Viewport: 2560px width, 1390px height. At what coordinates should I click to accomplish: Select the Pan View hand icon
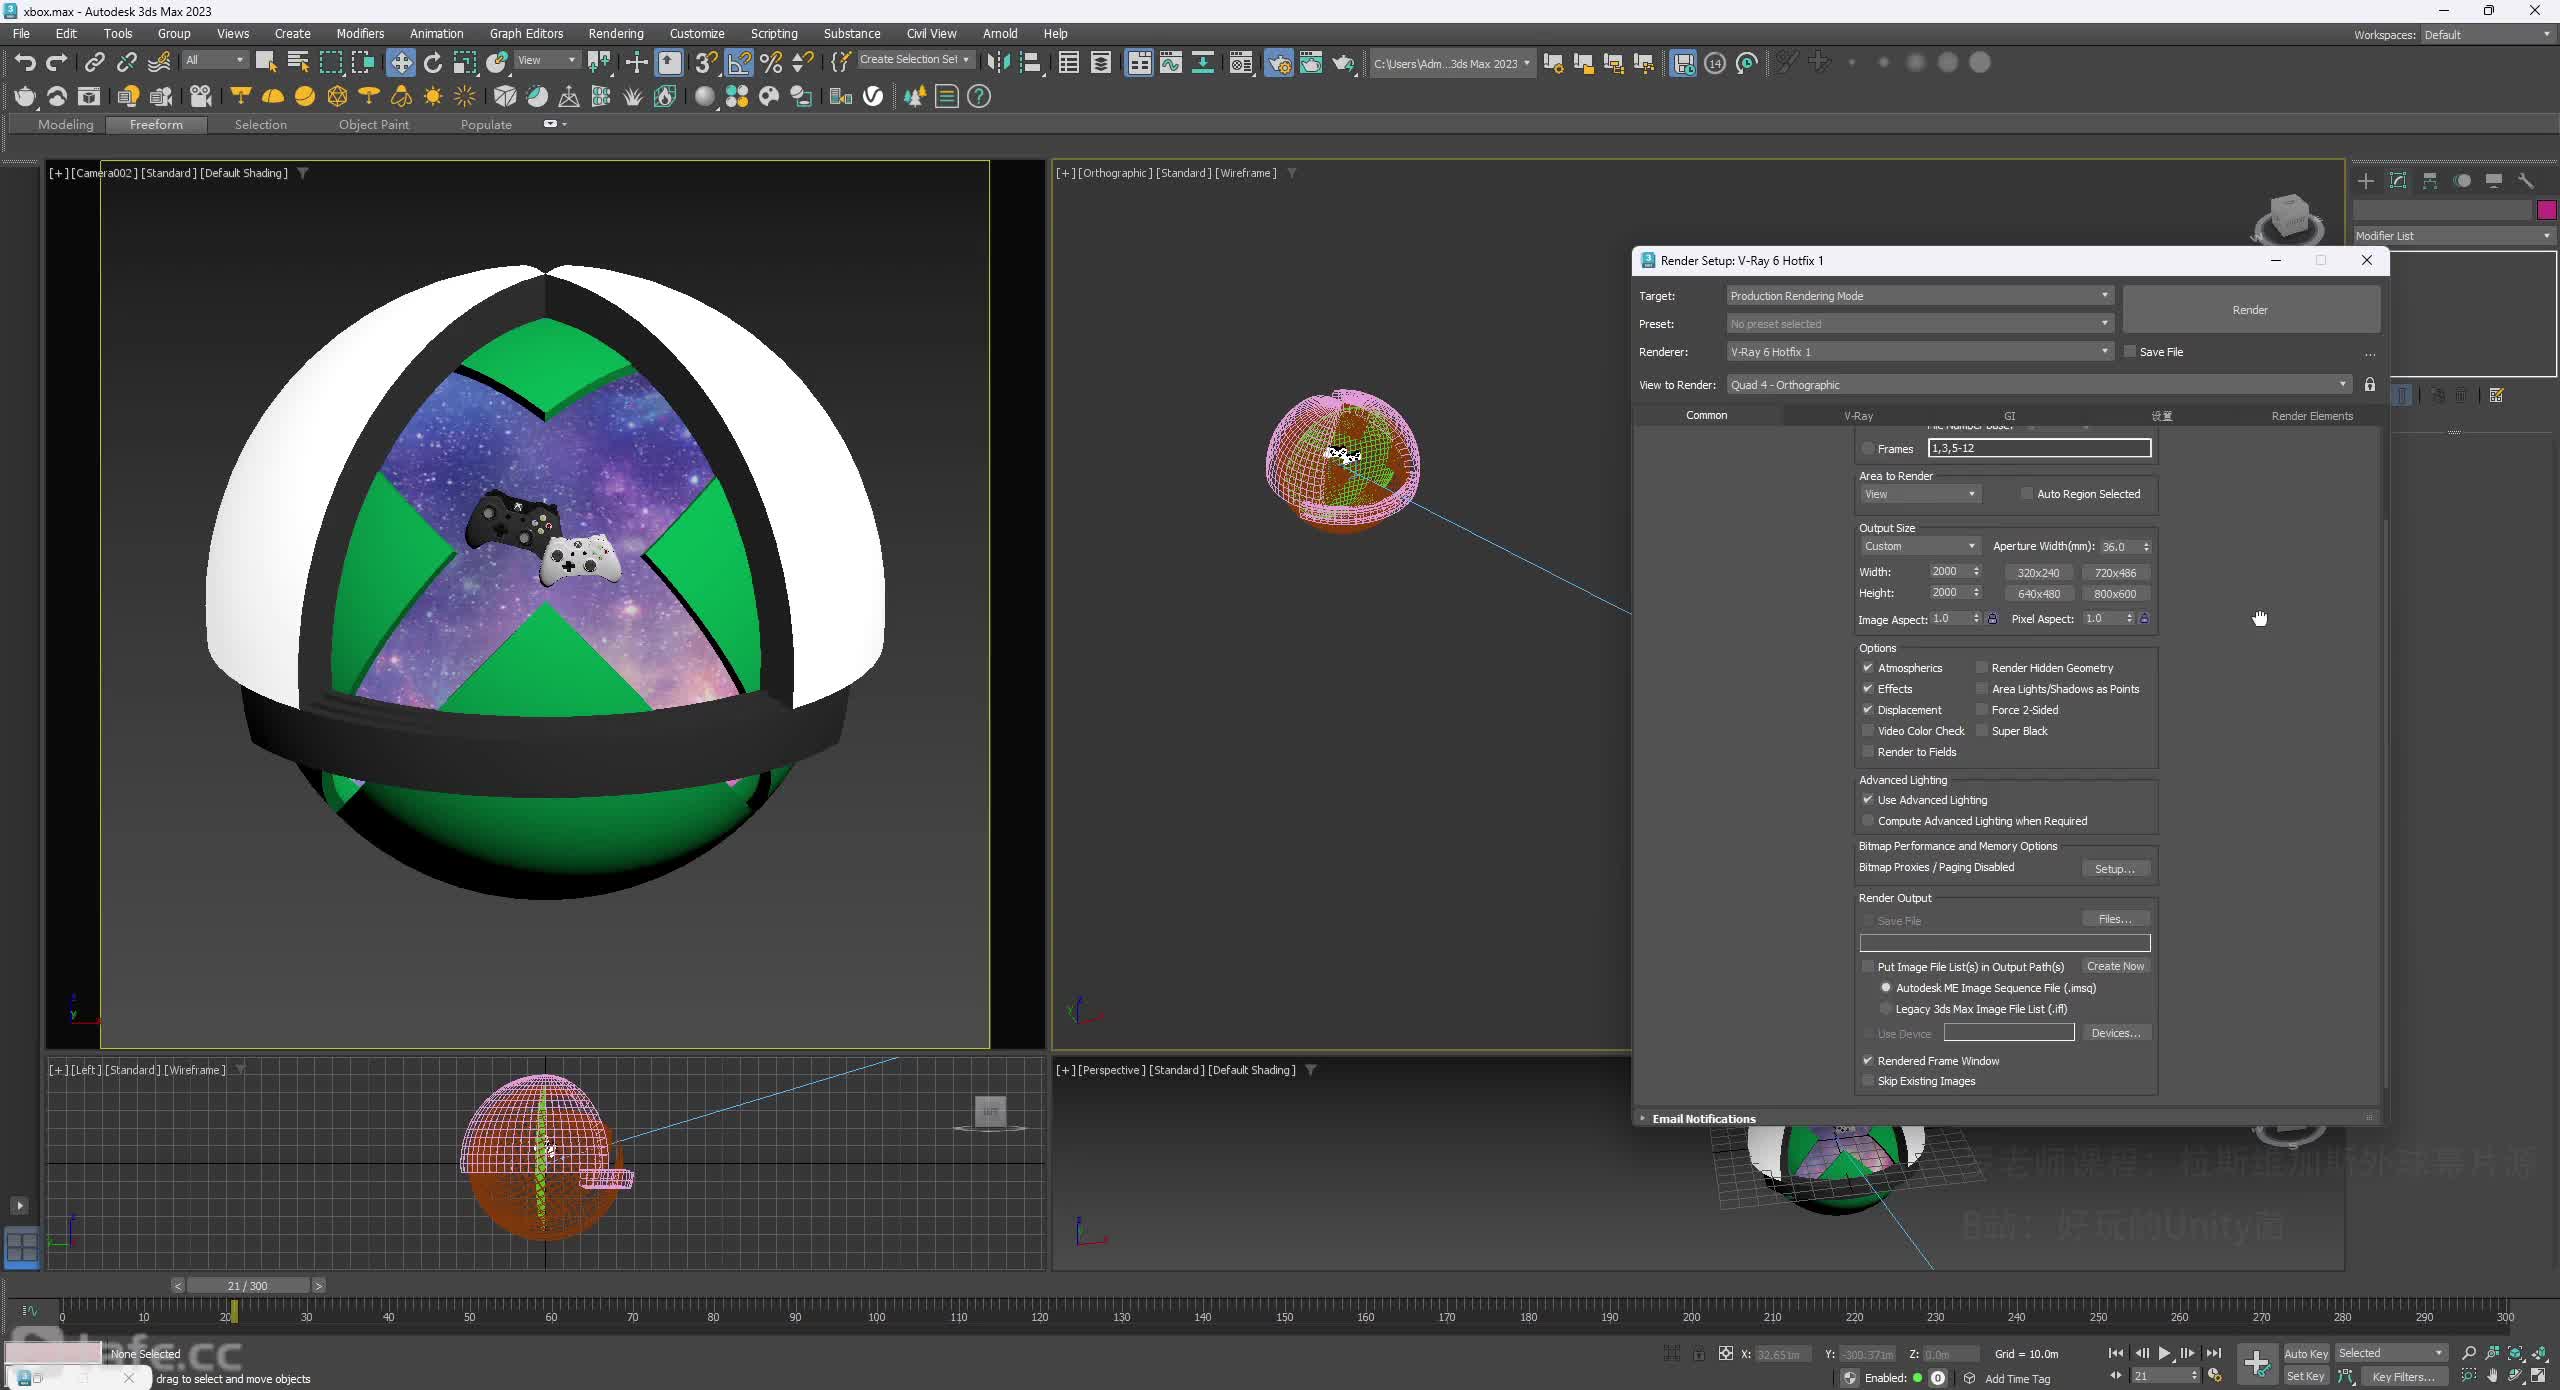pos(2491,1376)
